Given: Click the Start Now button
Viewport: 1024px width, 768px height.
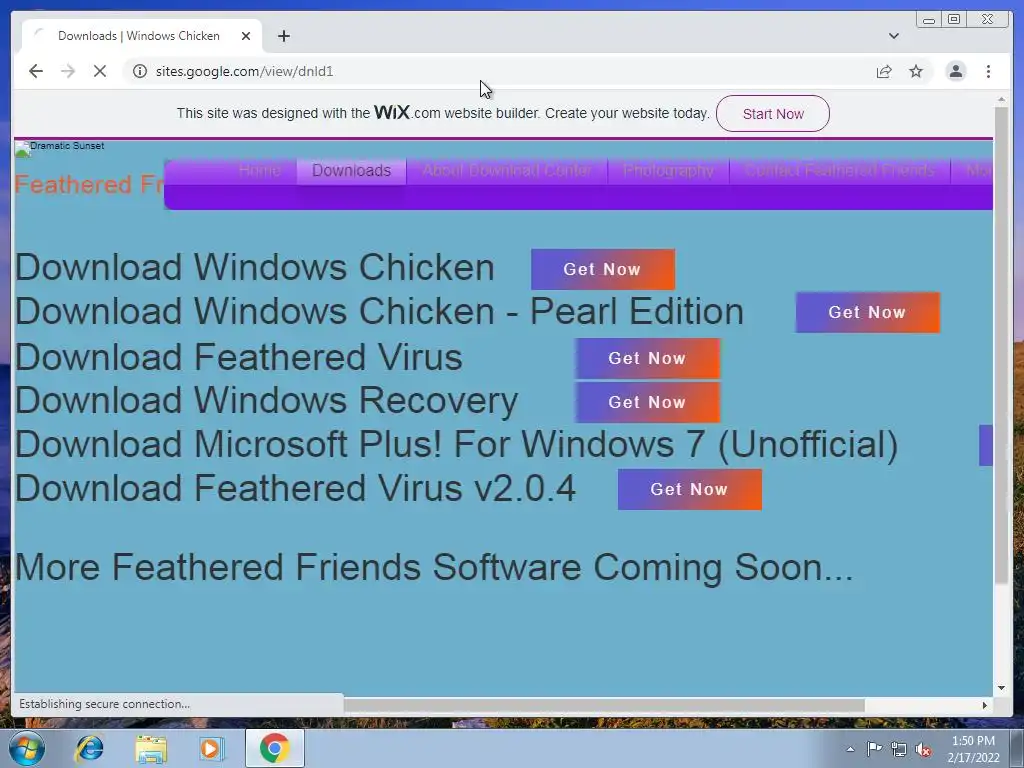Looking at the screenshot, I should pos(773,114).
